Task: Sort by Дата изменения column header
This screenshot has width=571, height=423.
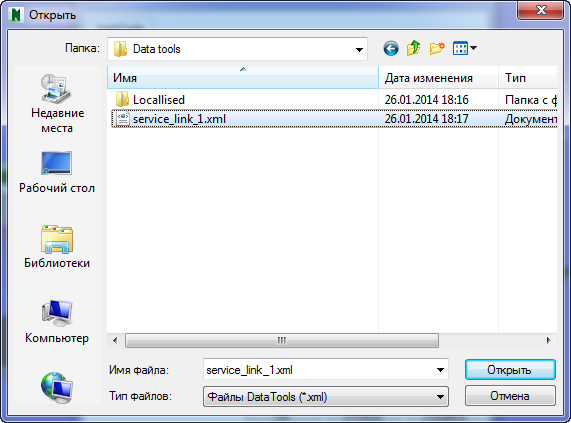Action: click(x=438, y=78)
